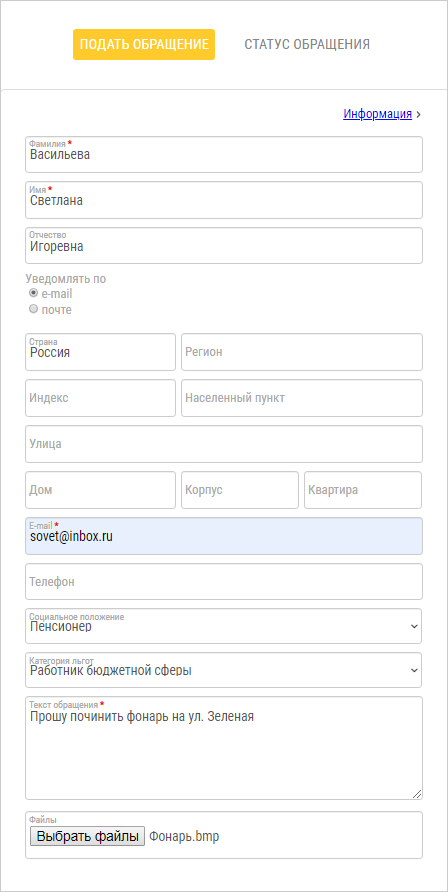Screen dimensions: 448x892
Task: Click the textarea resize grip icon
Action: click(417, 794)
